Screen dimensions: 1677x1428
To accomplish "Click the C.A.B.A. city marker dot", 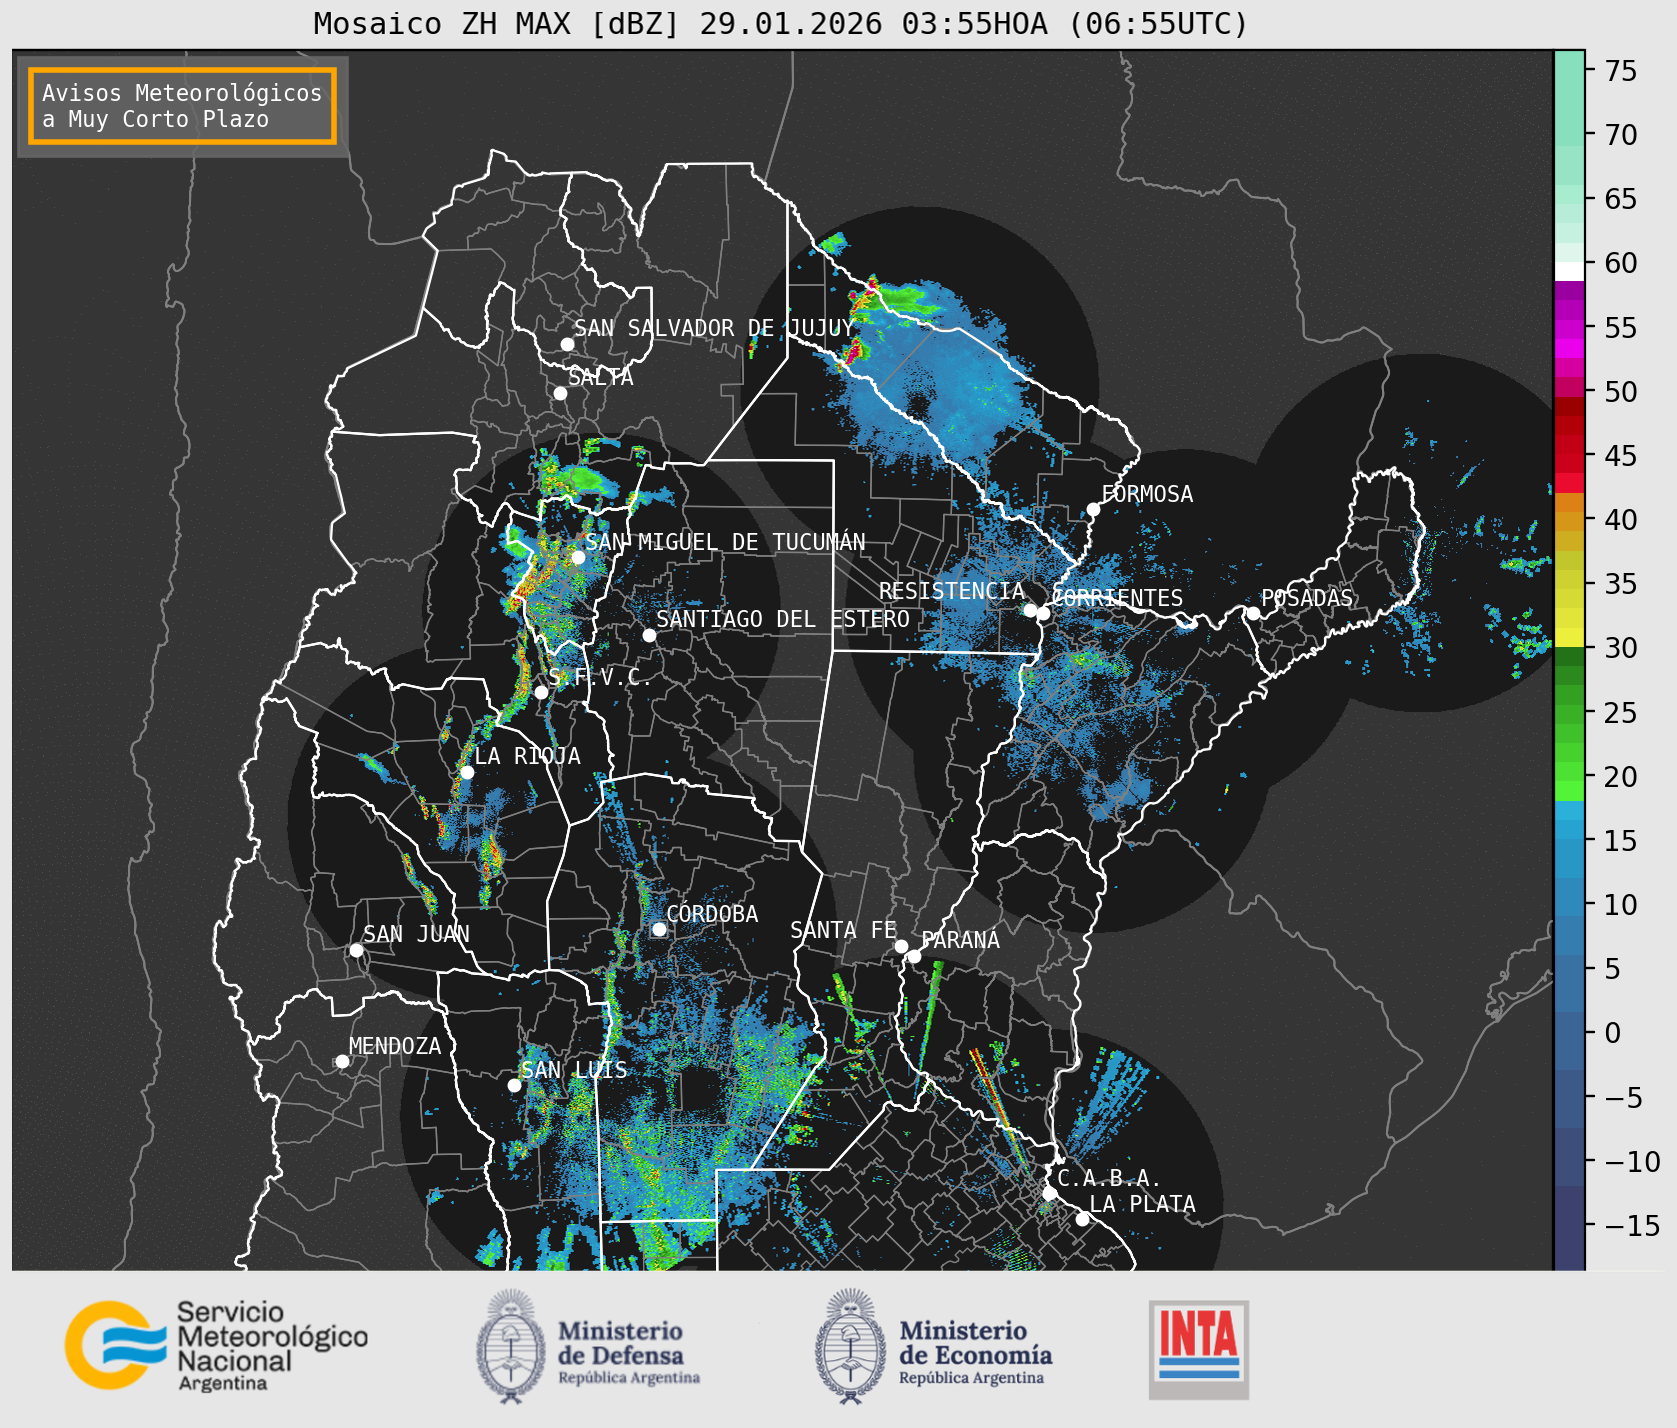I will click(x=1049, y=1193).
